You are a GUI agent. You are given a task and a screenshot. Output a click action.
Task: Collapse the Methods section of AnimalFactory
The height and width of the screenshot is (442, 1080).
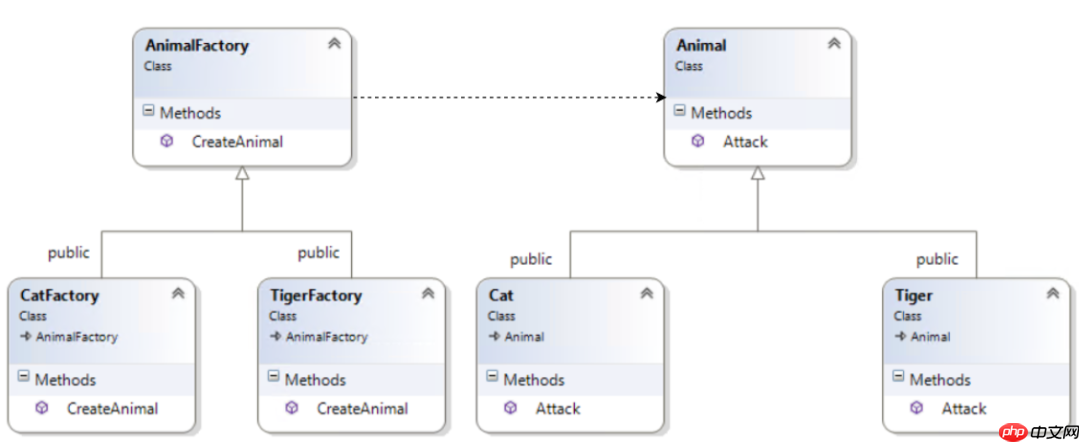[x=148, y=112]
